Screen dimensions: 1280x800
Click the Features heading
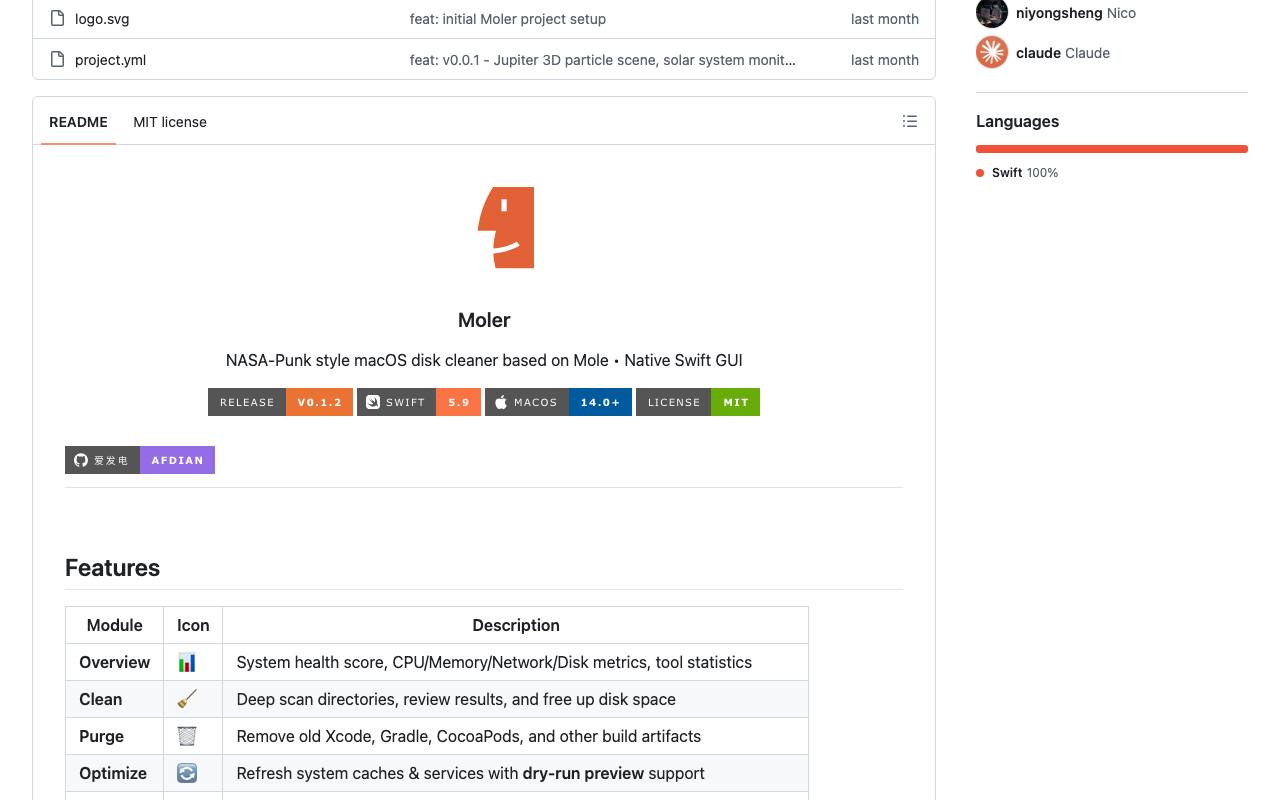point(112,568)
